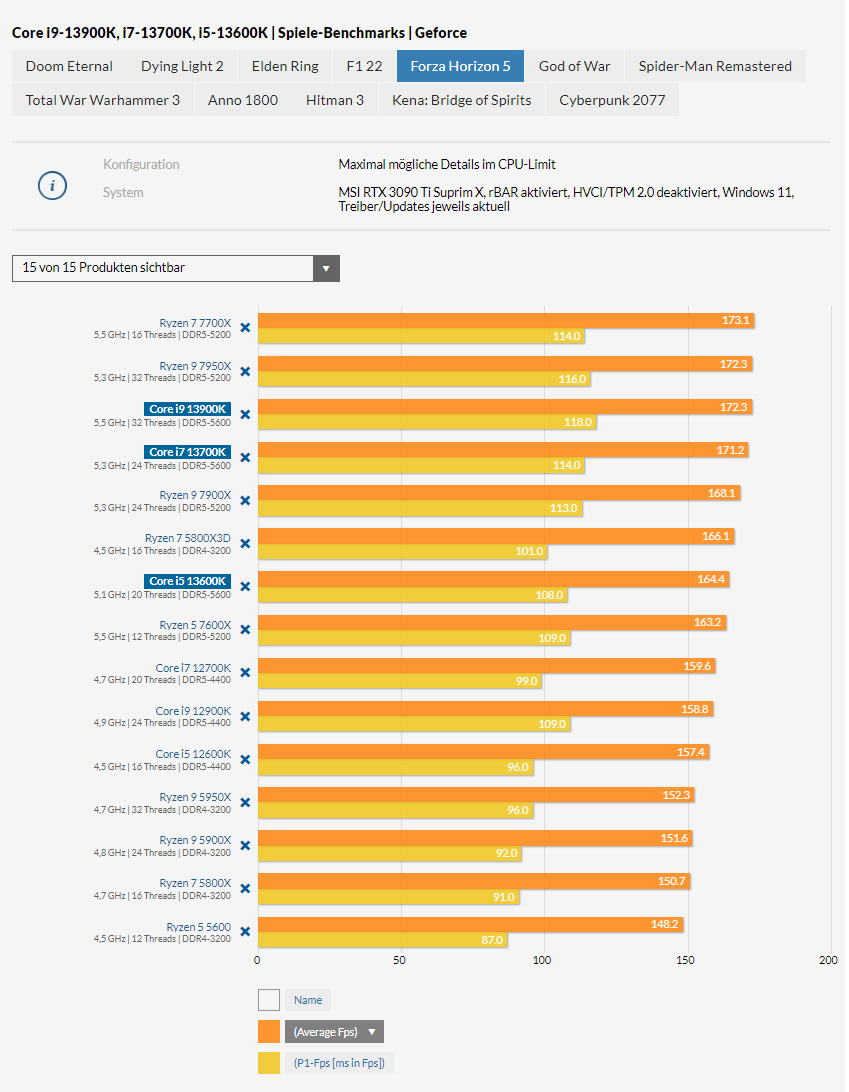The height and width of the screenshot is (1092, 849).
Task: Remove Core i5 13600K with its X icon
Action: click(x=245, y=586)
